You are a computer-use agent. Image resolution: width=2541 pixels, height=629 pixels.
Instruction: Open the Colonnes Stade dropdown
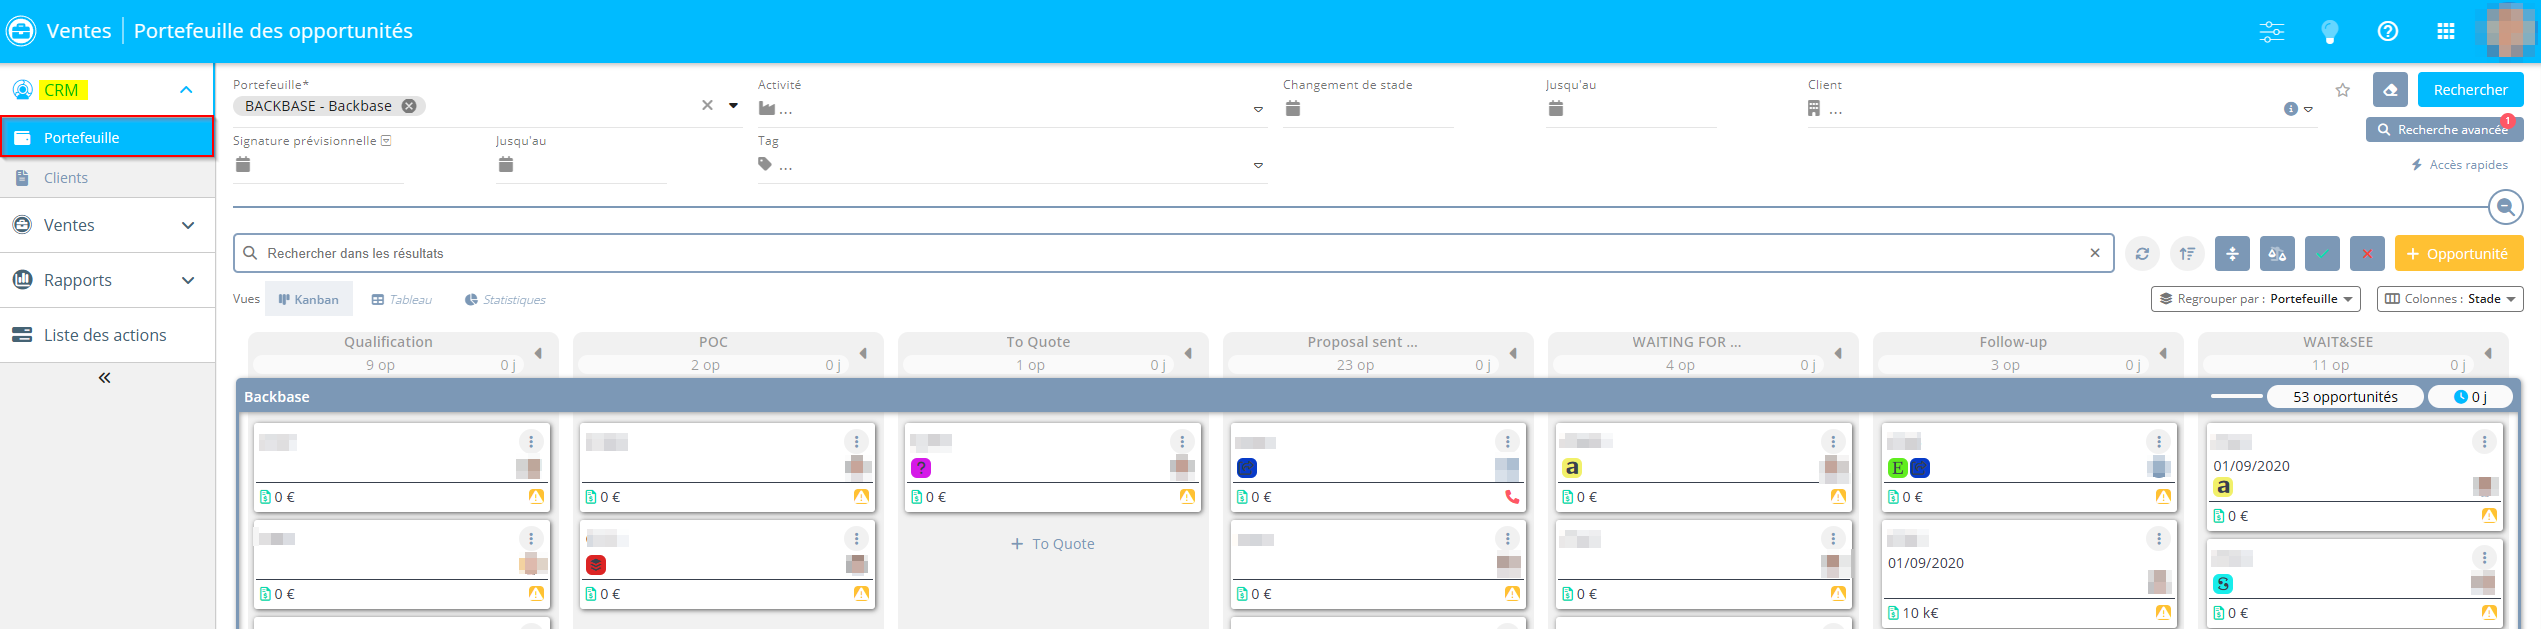click(x=2449, y=299)
